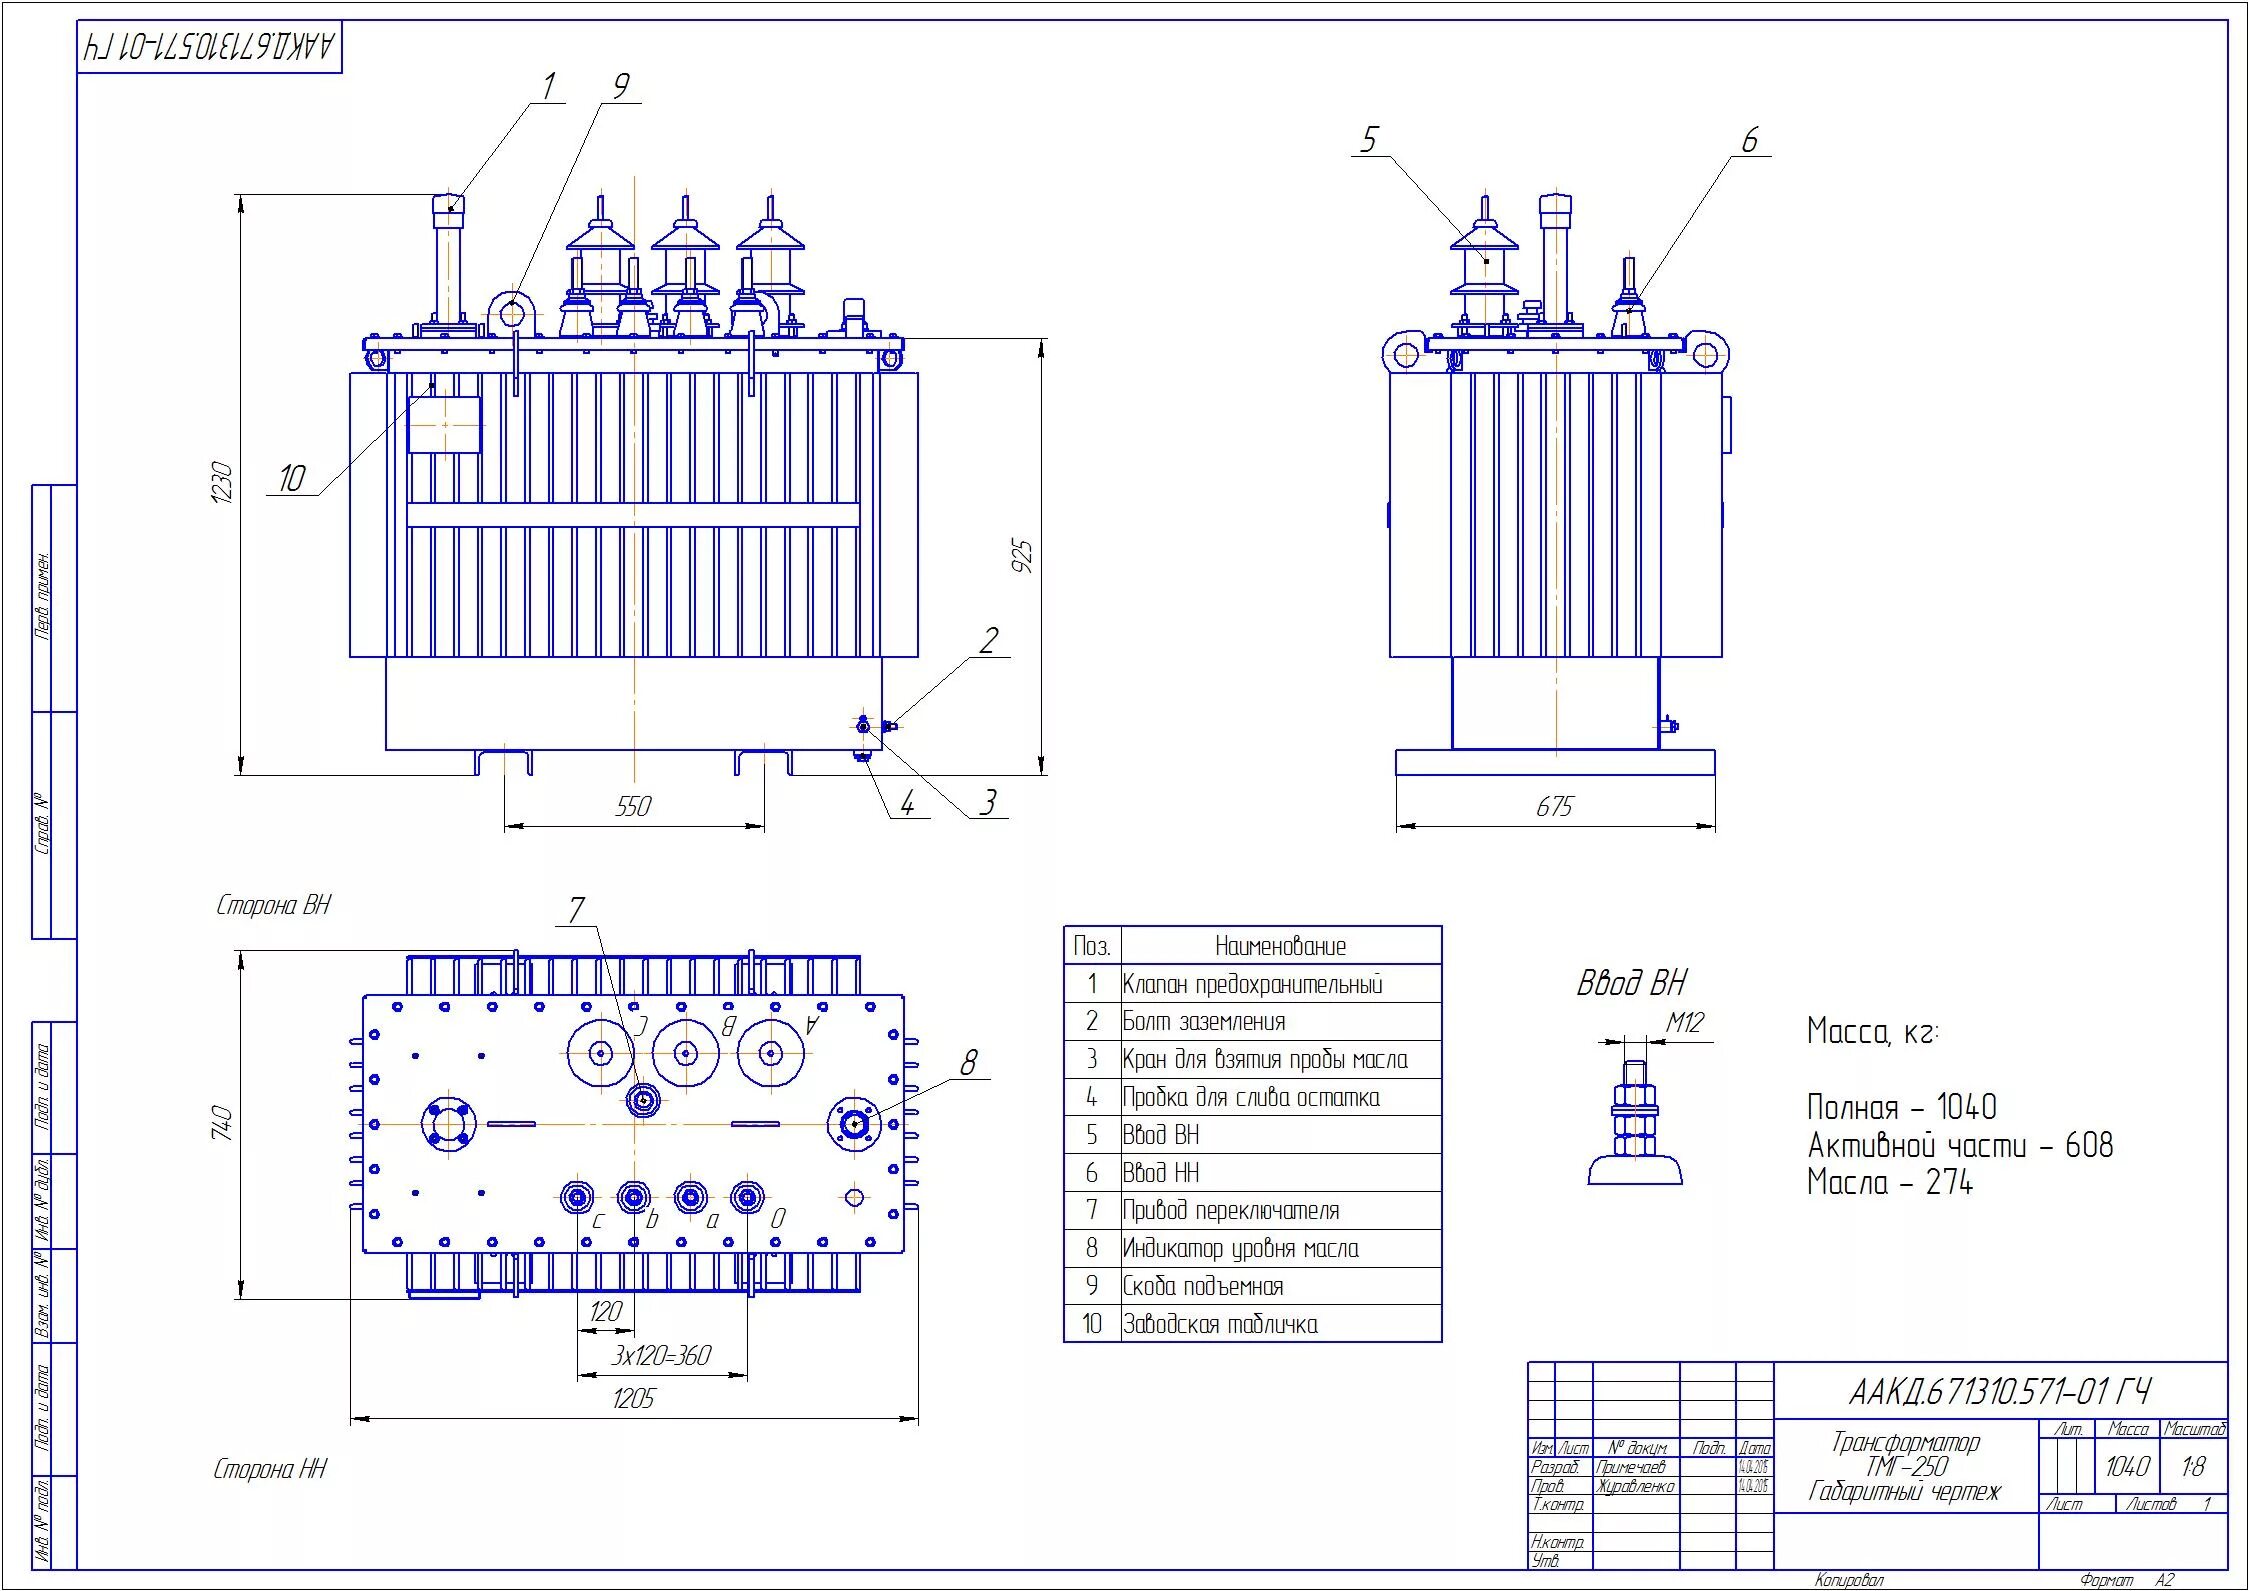Click the 1205 overall length dimension
Viewport: 2249px width, 1591px height.
[633, 1398]
